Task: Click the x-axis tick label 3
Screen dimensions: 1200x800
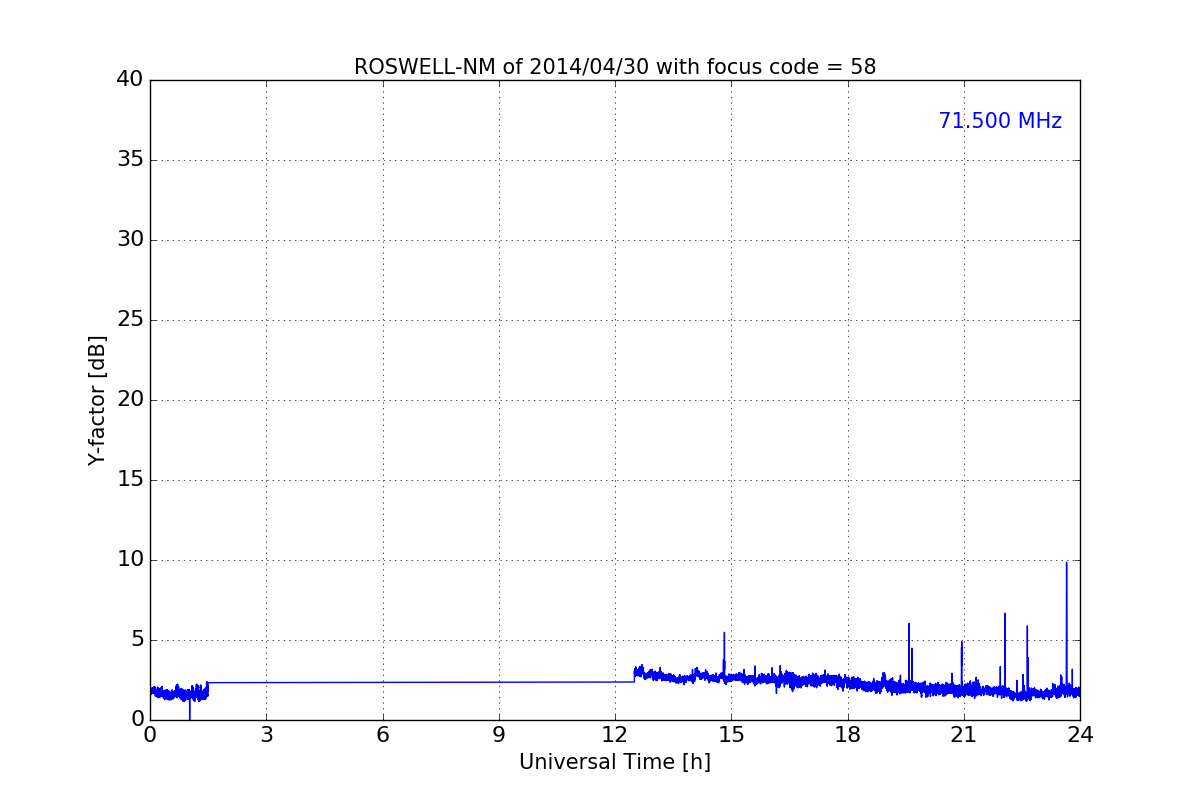Action: click(266, 735)
